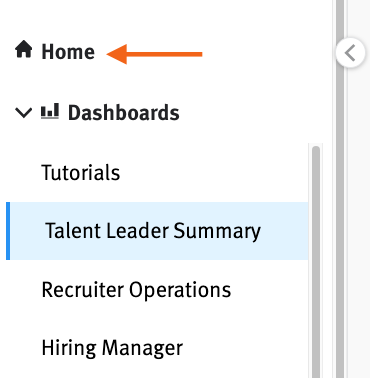Click highlighted row space right of Talent Leader Summary

click(x=284, y=231)
